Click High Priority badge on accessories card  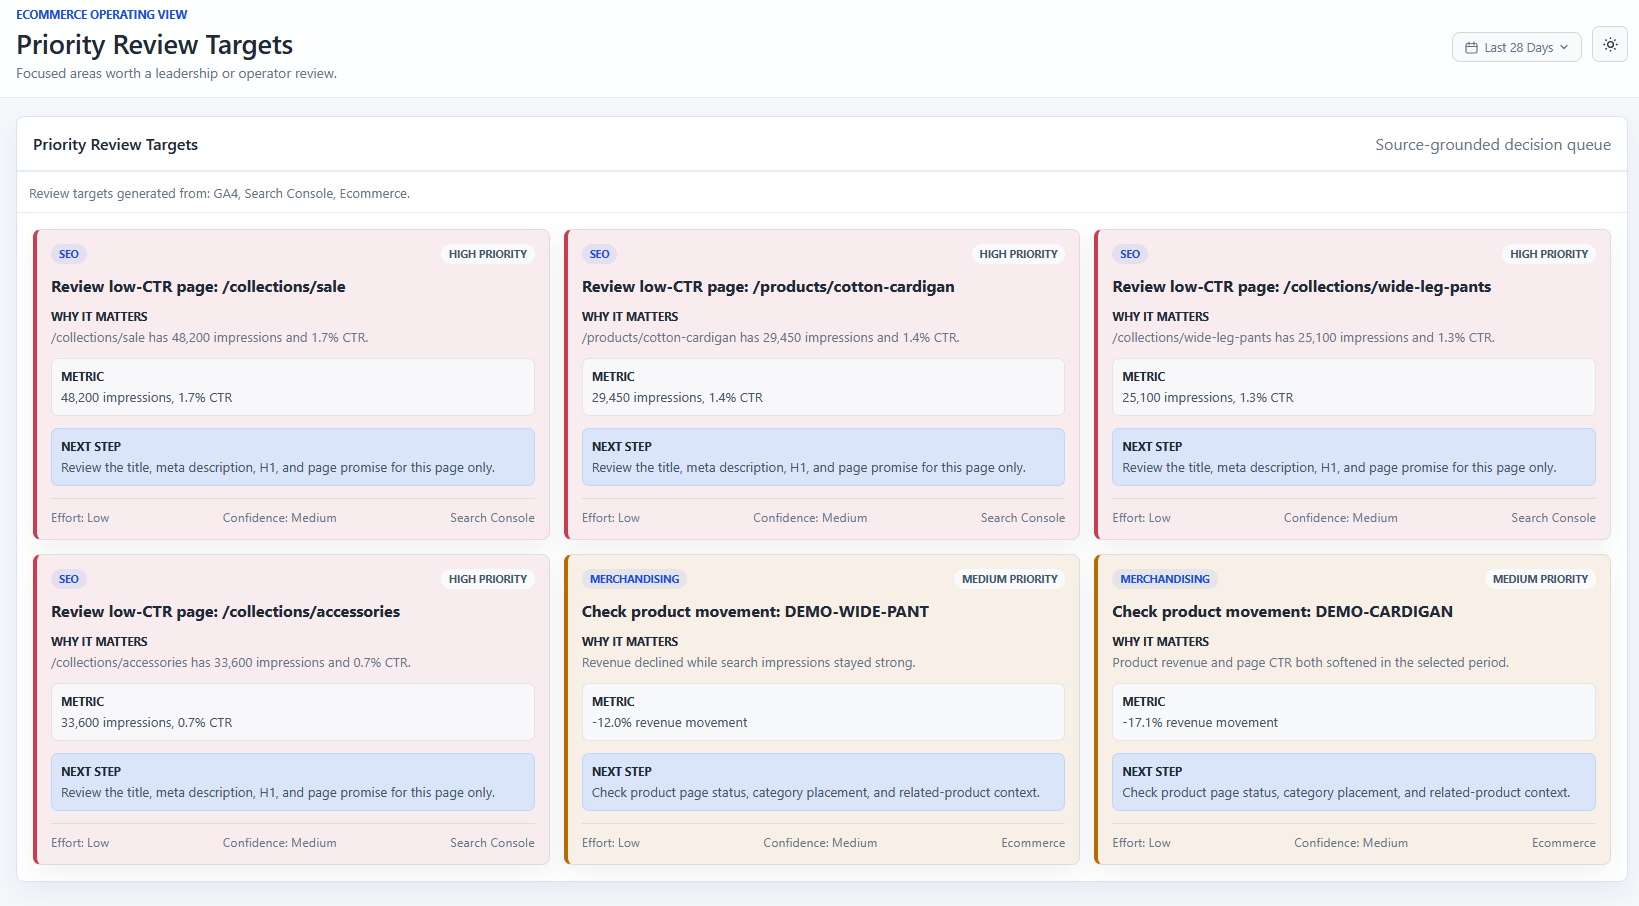click(488, 579)
